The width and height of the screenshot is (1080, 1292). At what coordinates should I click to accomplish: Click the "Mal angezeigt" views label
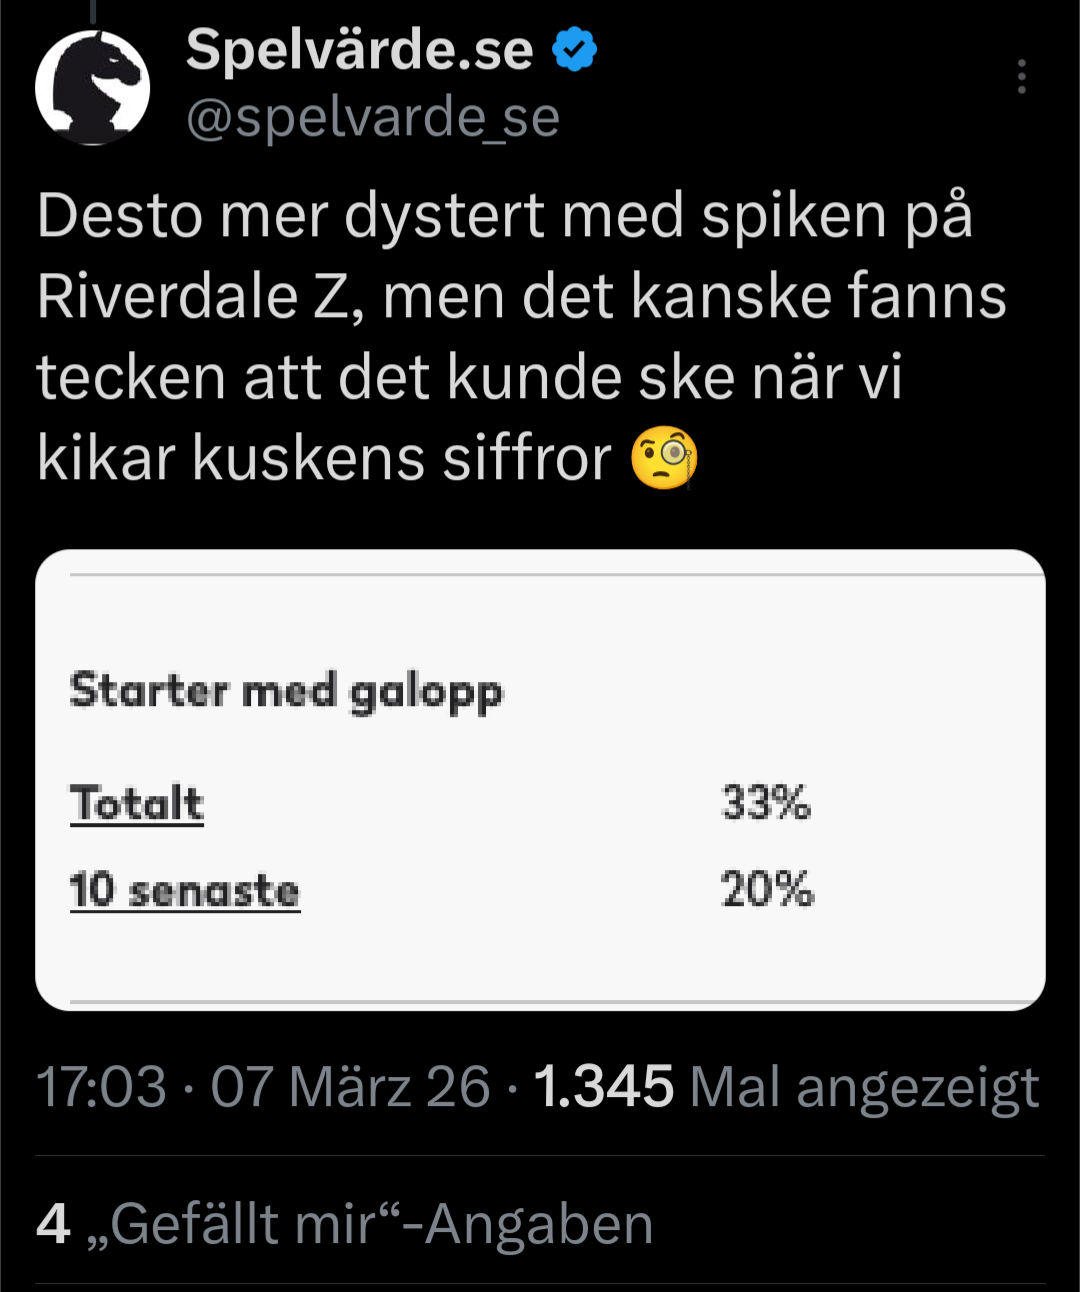(864, 1087)
